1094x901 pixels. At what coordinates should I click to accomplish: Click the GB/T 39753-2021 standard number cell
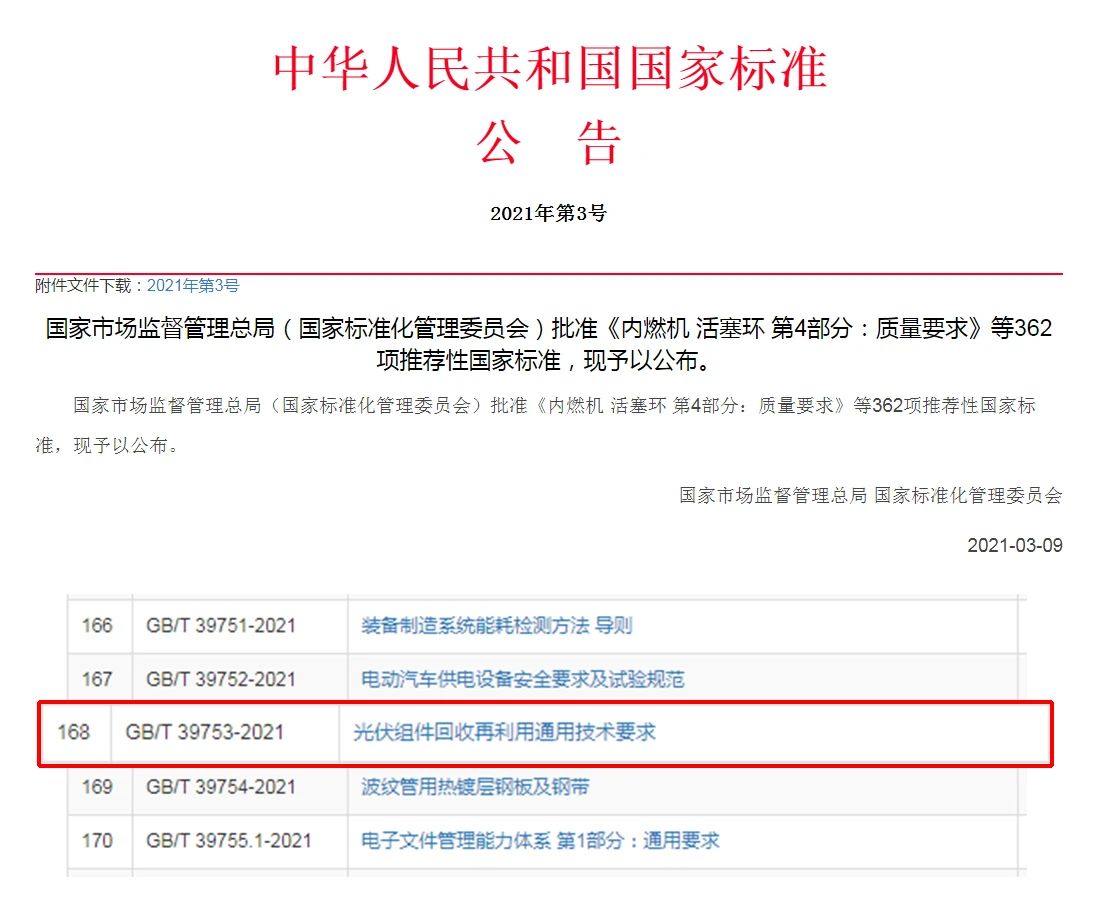point(204,732)
